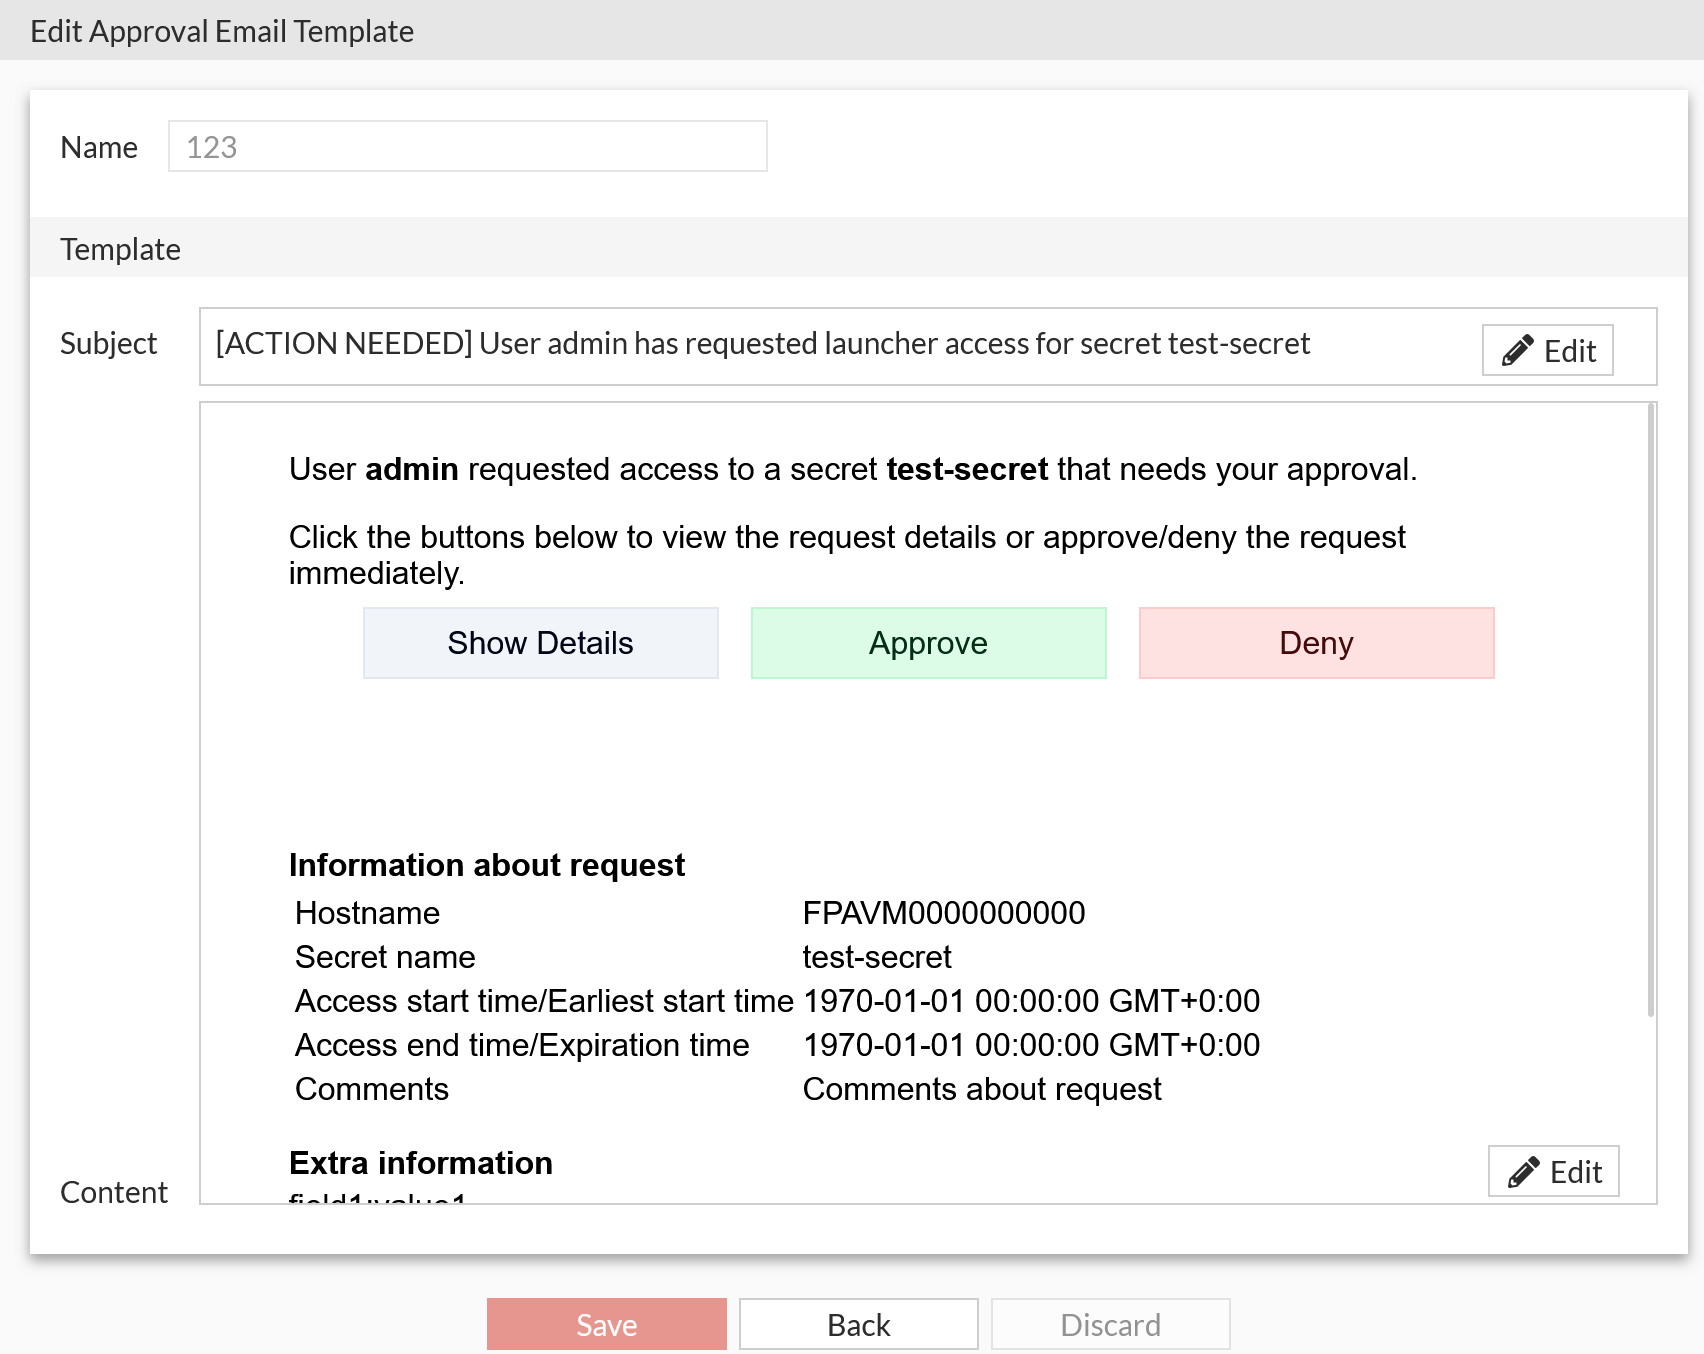Save the approval email template

(x=606, y=1324)
